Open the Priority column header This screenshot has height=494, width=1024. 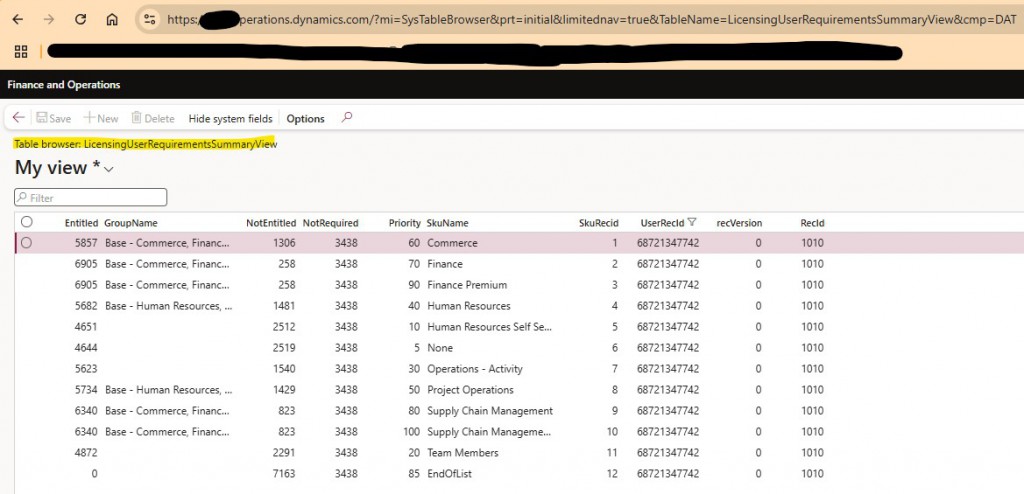405,223
